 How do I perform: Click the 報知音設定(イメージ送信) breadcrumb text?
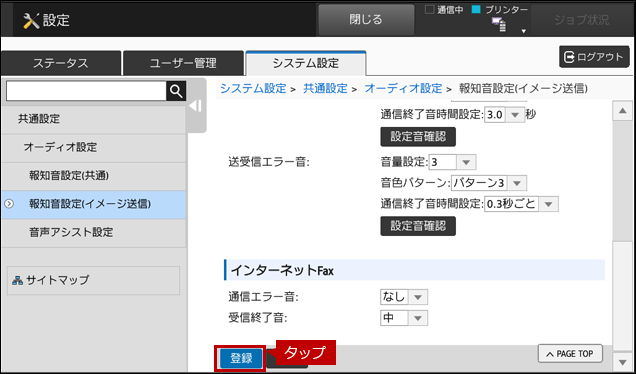click(523, 88)
